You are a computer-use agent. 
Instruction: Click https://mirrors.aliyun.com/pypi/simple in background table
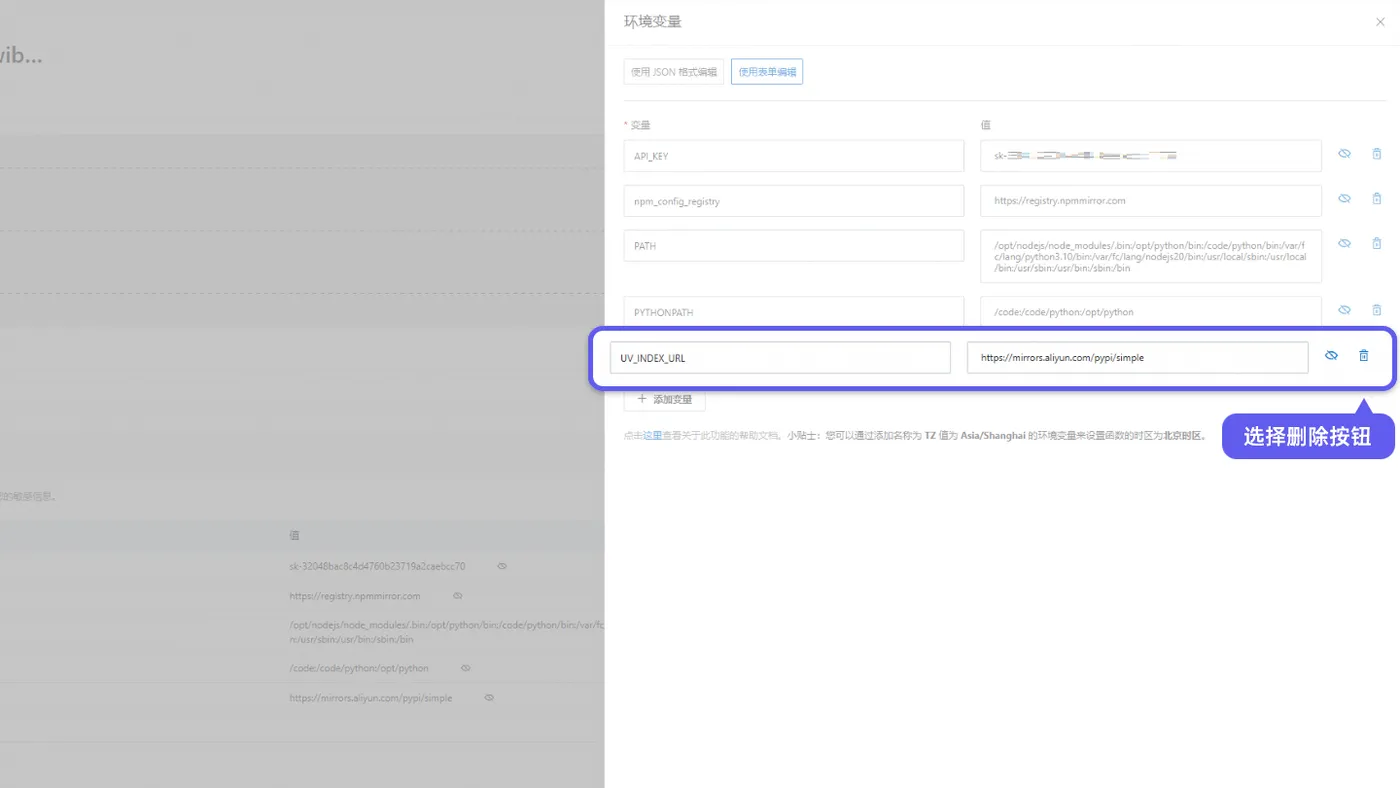[x=371, y=698]
